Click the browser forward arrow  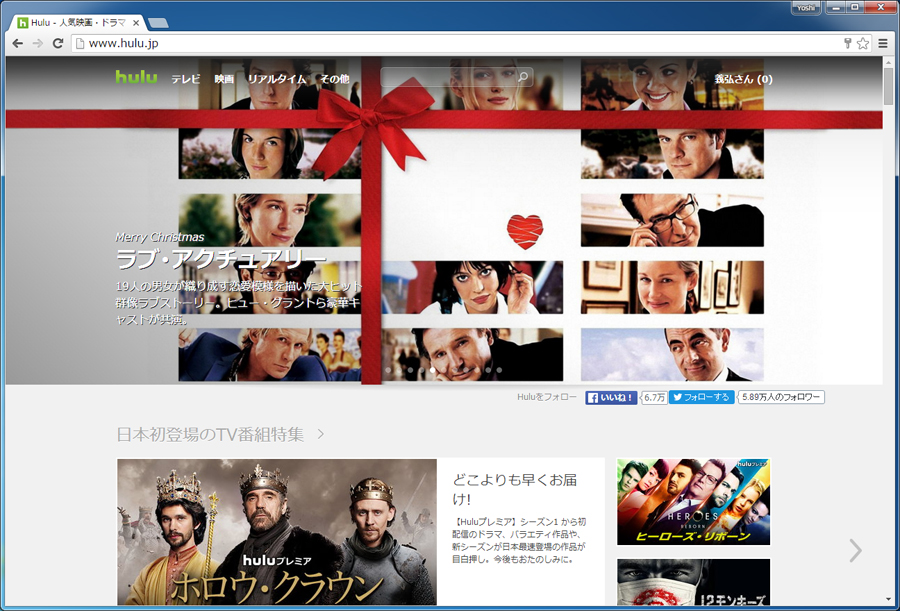coord(38,44)
